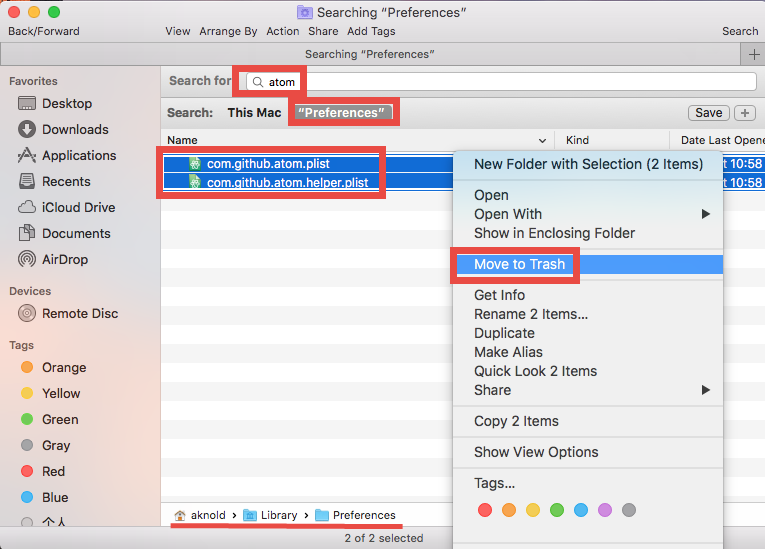Open the Action toolbar item

pos(282,31)
